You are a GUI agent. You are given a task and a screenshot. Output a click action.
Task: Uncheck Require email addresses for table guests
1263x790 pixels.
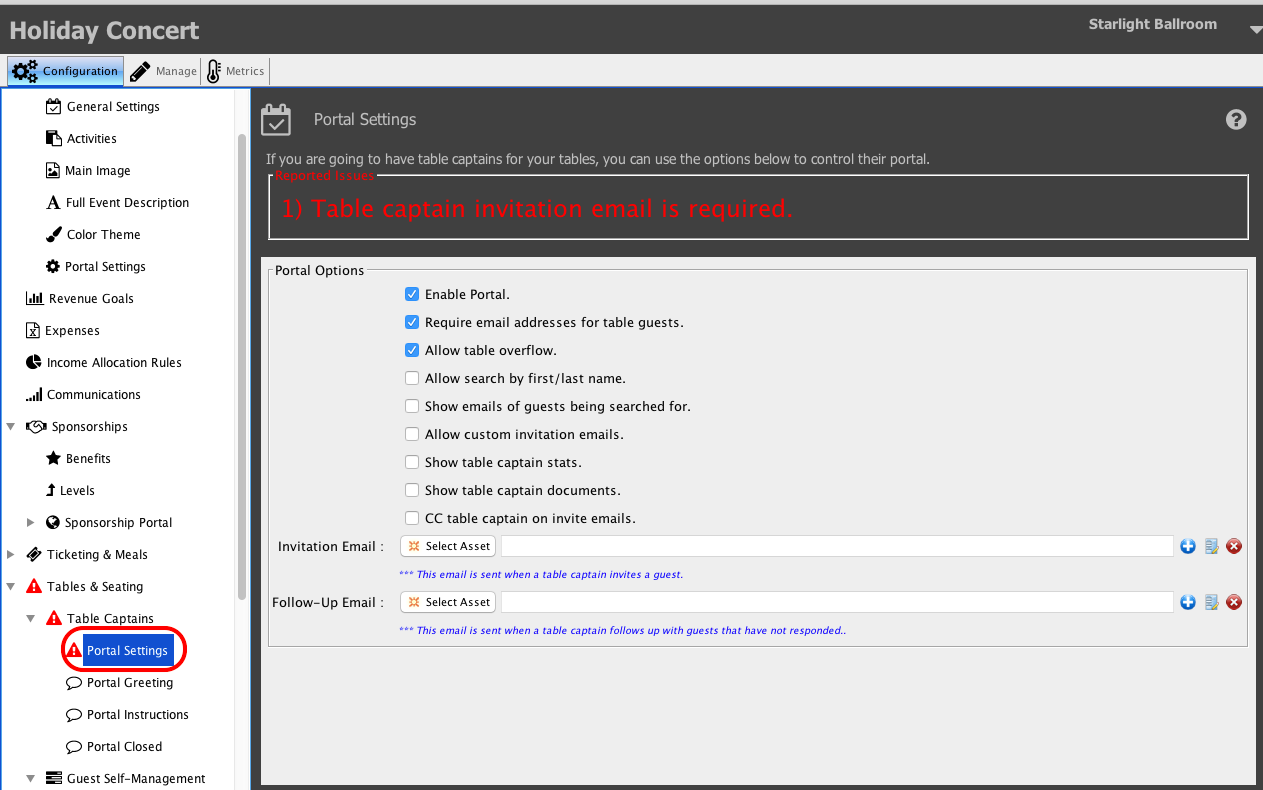point(412,322)
